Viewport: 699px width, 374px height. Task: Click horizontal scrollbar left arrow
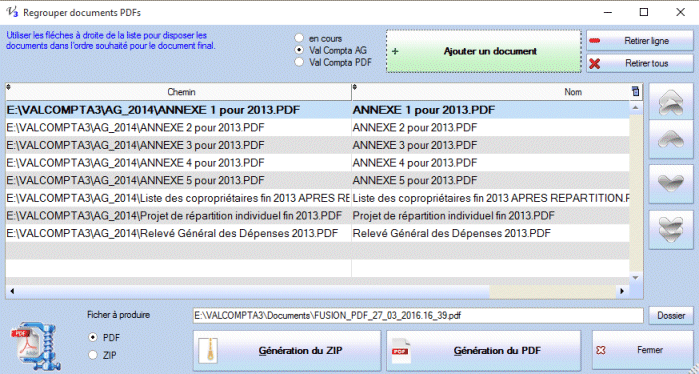12,291
